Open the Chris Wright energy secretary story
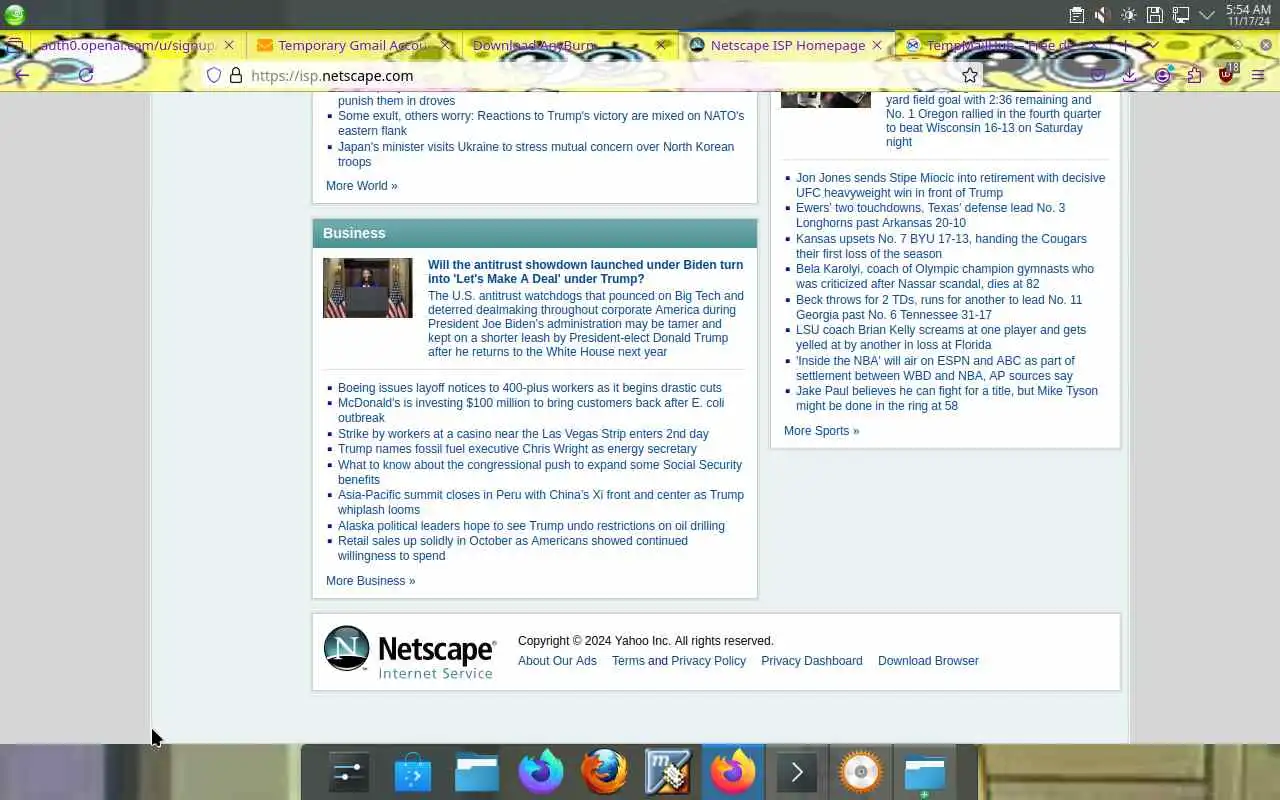1280x800 pixels. pyautogui.click(x=517, y=448)
